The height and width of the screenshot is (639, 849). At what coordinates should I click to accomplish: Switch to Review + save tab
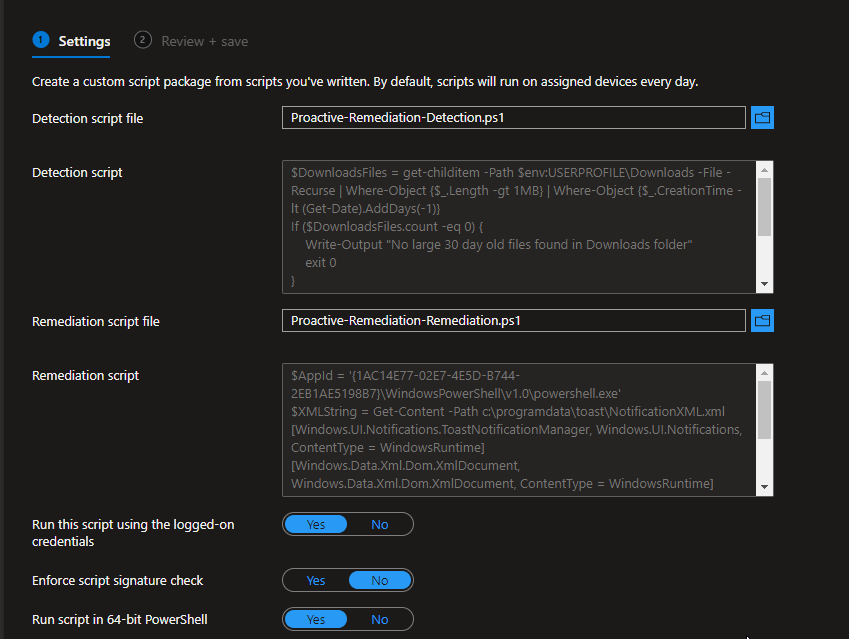tap(204, 41)
